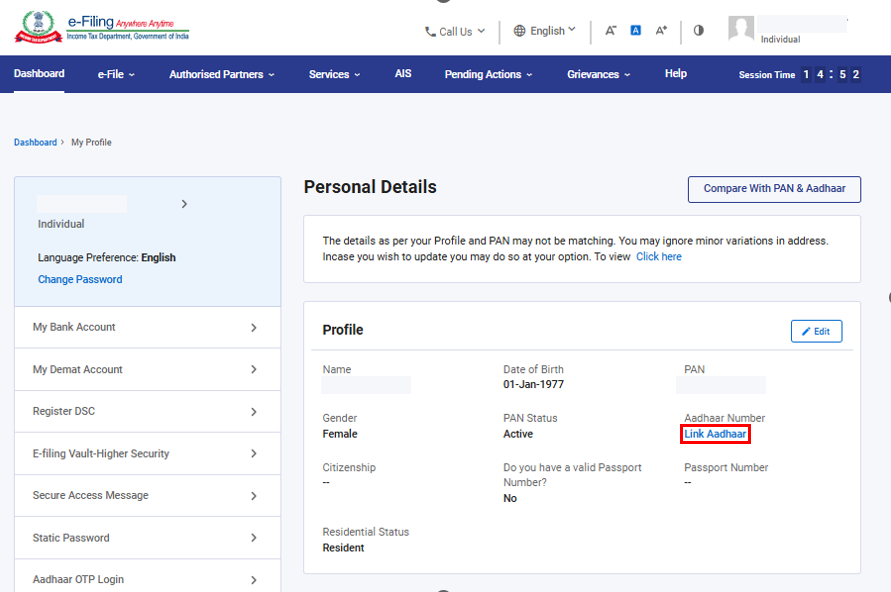Open Aadhaar OTP Login section

pyautogui.click(x=148, y=577)
